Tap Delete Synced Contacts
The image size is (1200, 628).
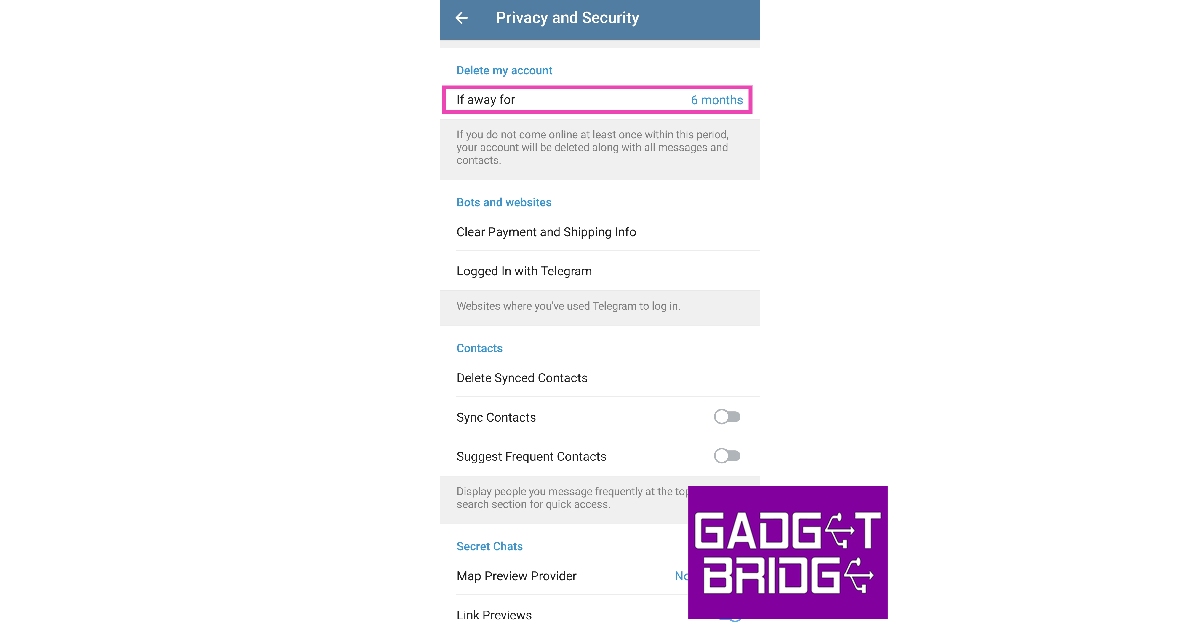coord(522,378)
